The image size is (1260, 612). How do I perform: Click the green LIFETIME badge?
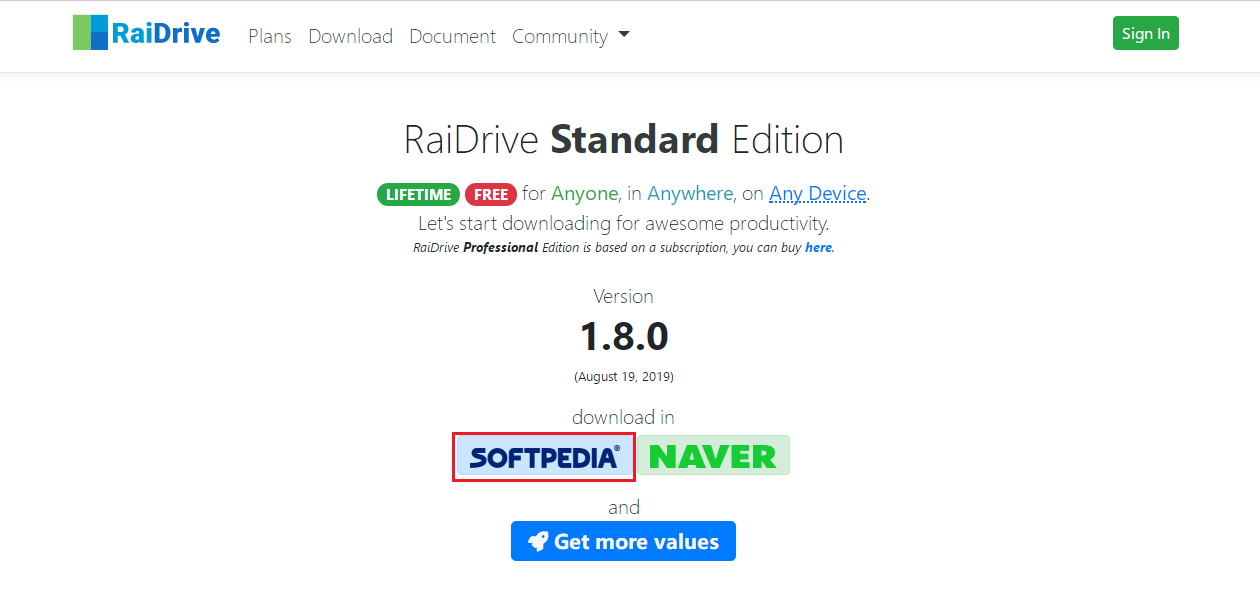[x=418, y=195]
